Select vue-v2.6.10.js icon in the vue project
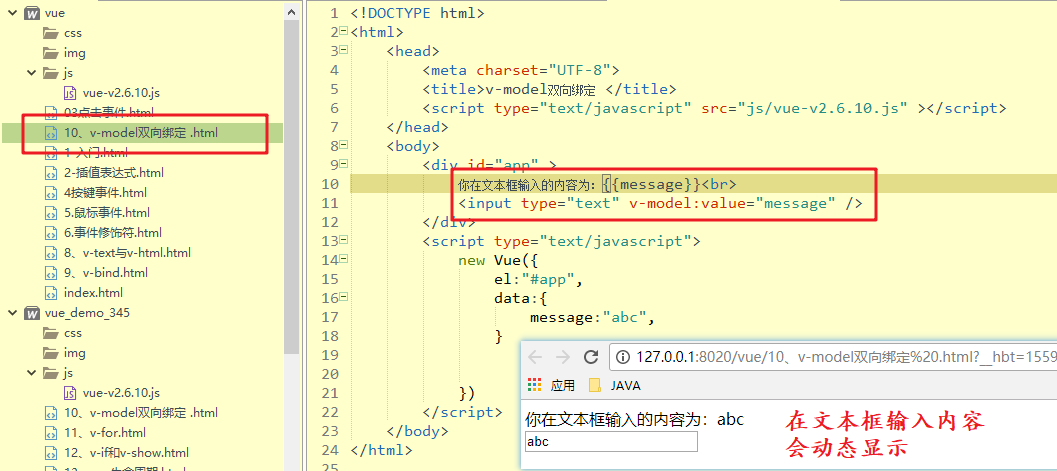The image size is (1057, 471). click(70, 92)
